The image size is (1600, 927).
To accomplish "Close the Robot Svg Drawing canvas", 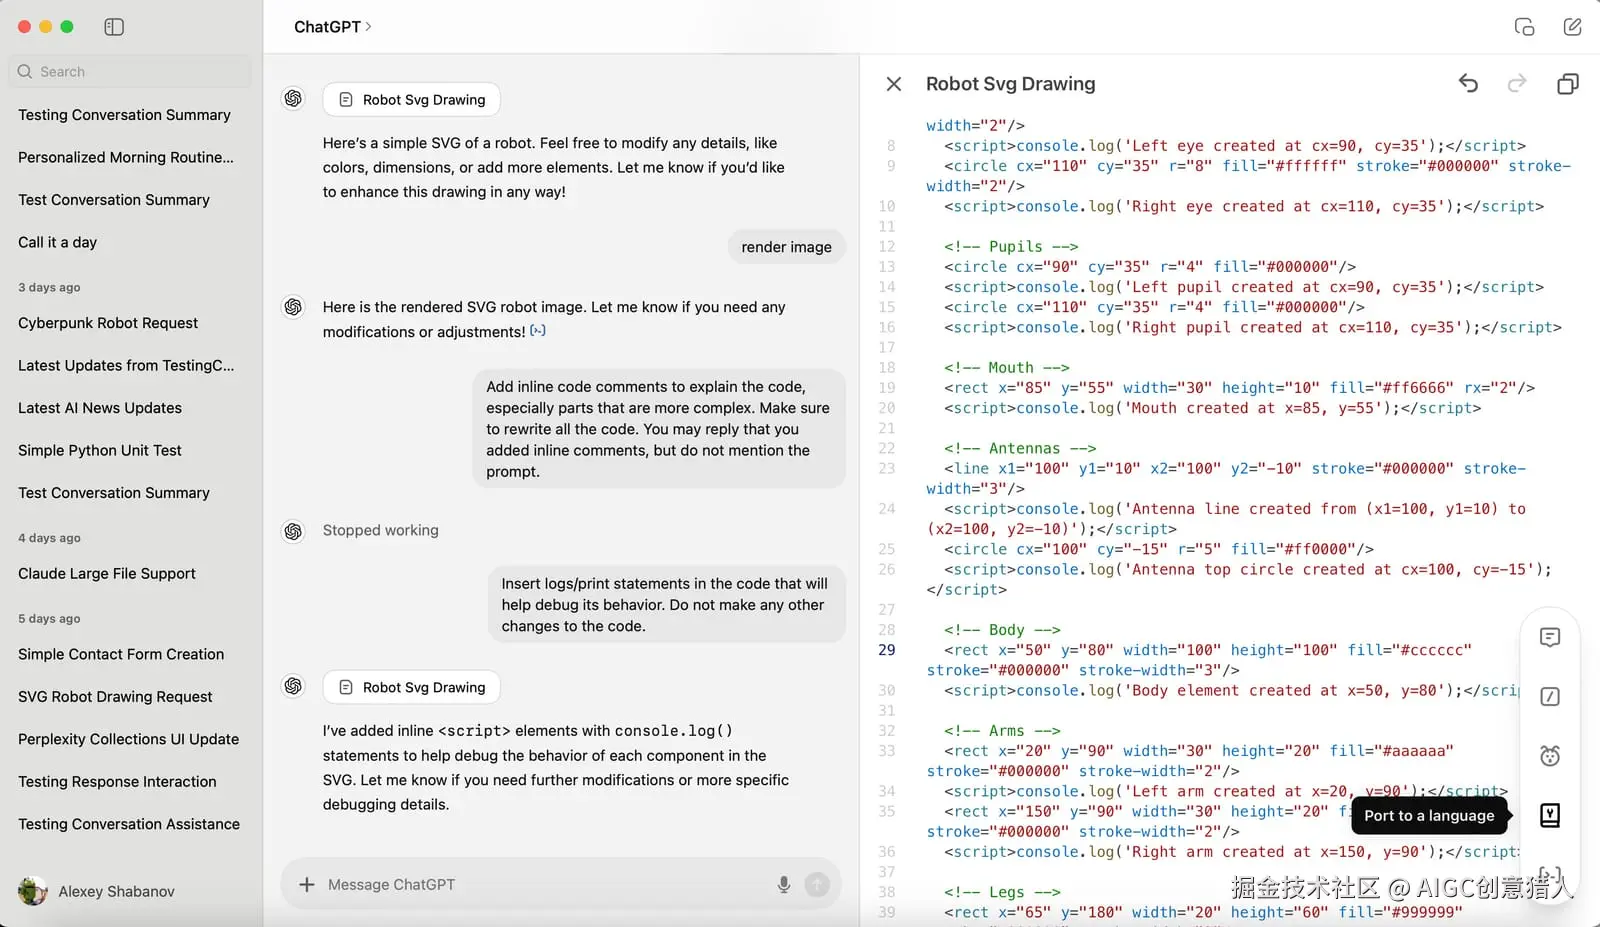I will point(894,84).
